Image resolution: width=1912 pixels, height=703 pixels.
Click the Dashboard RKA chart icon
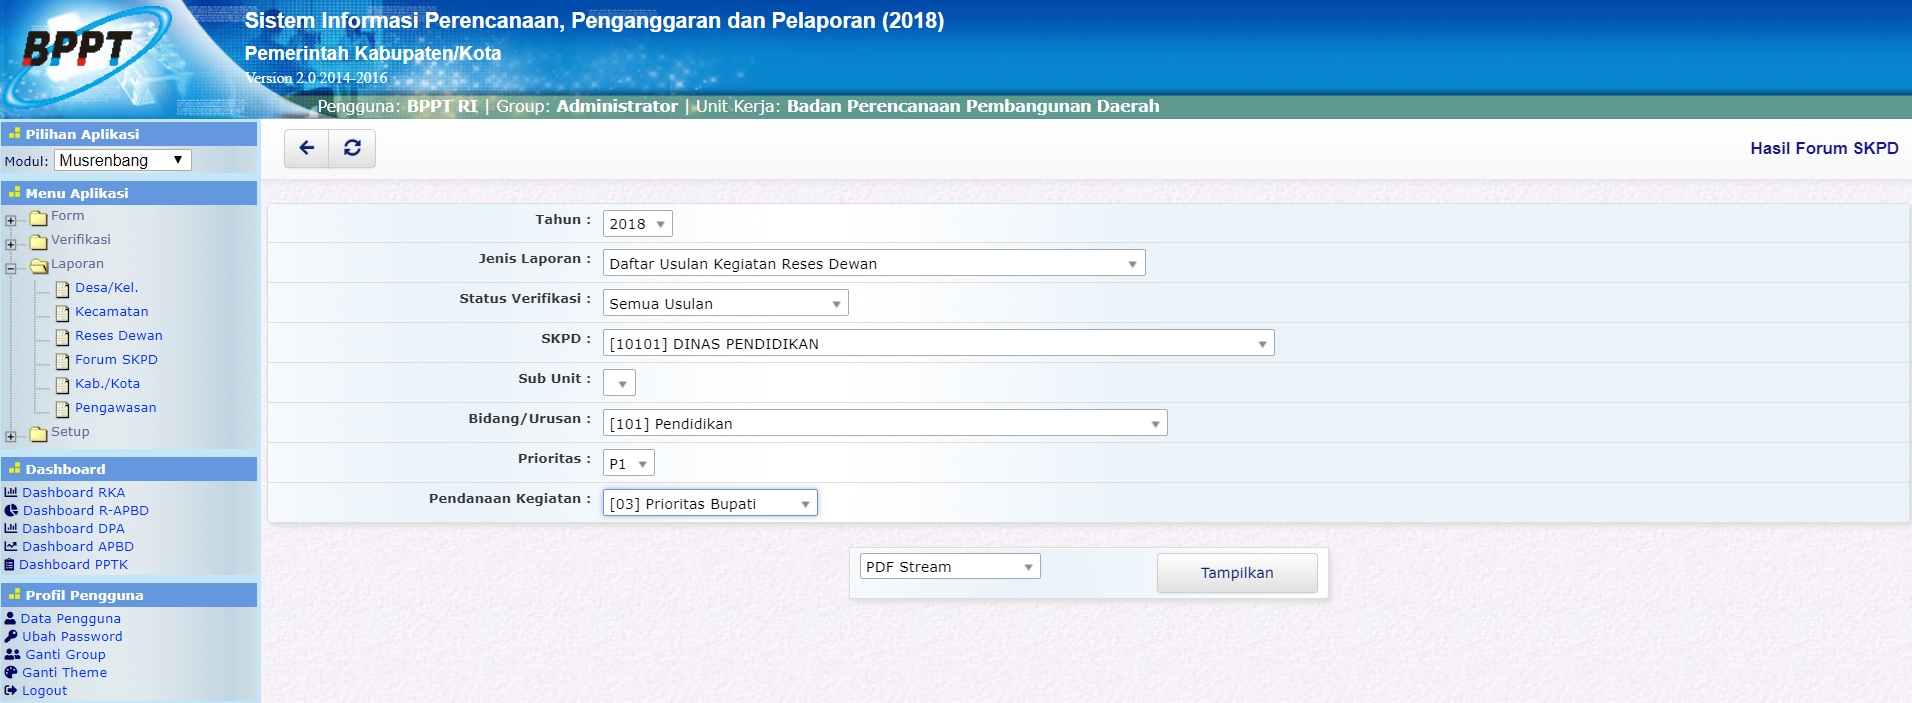(x=11, y=492)
